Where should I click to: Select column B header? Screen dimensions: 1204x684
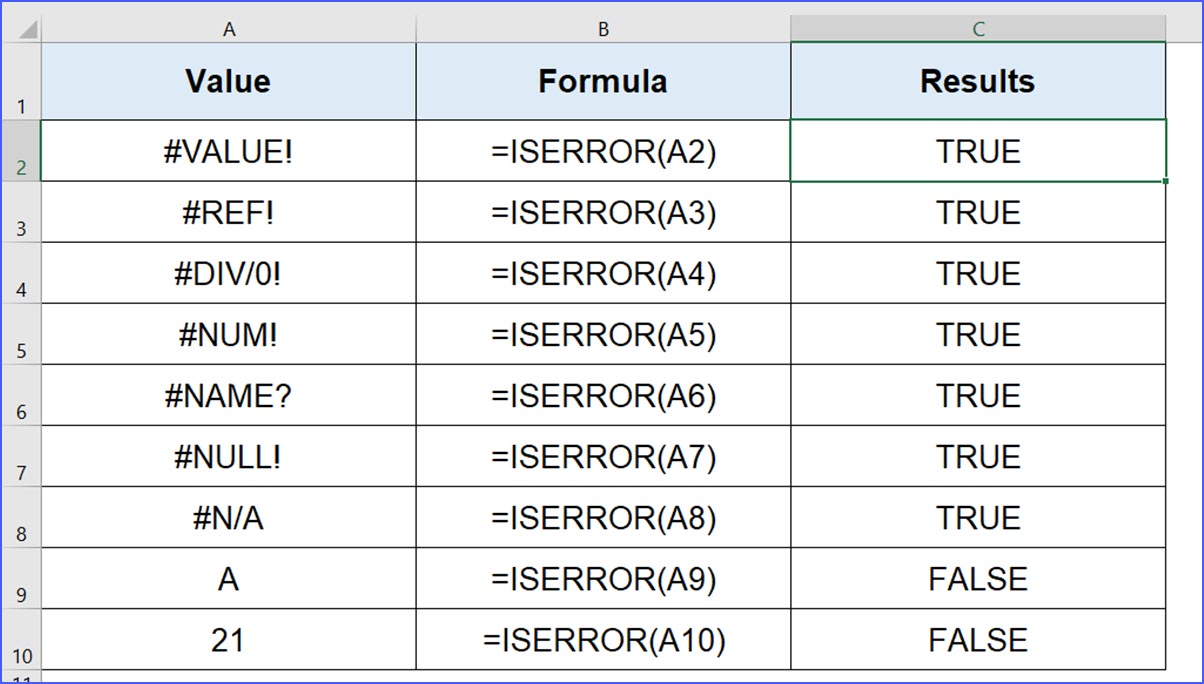click(x=603, y=30)
